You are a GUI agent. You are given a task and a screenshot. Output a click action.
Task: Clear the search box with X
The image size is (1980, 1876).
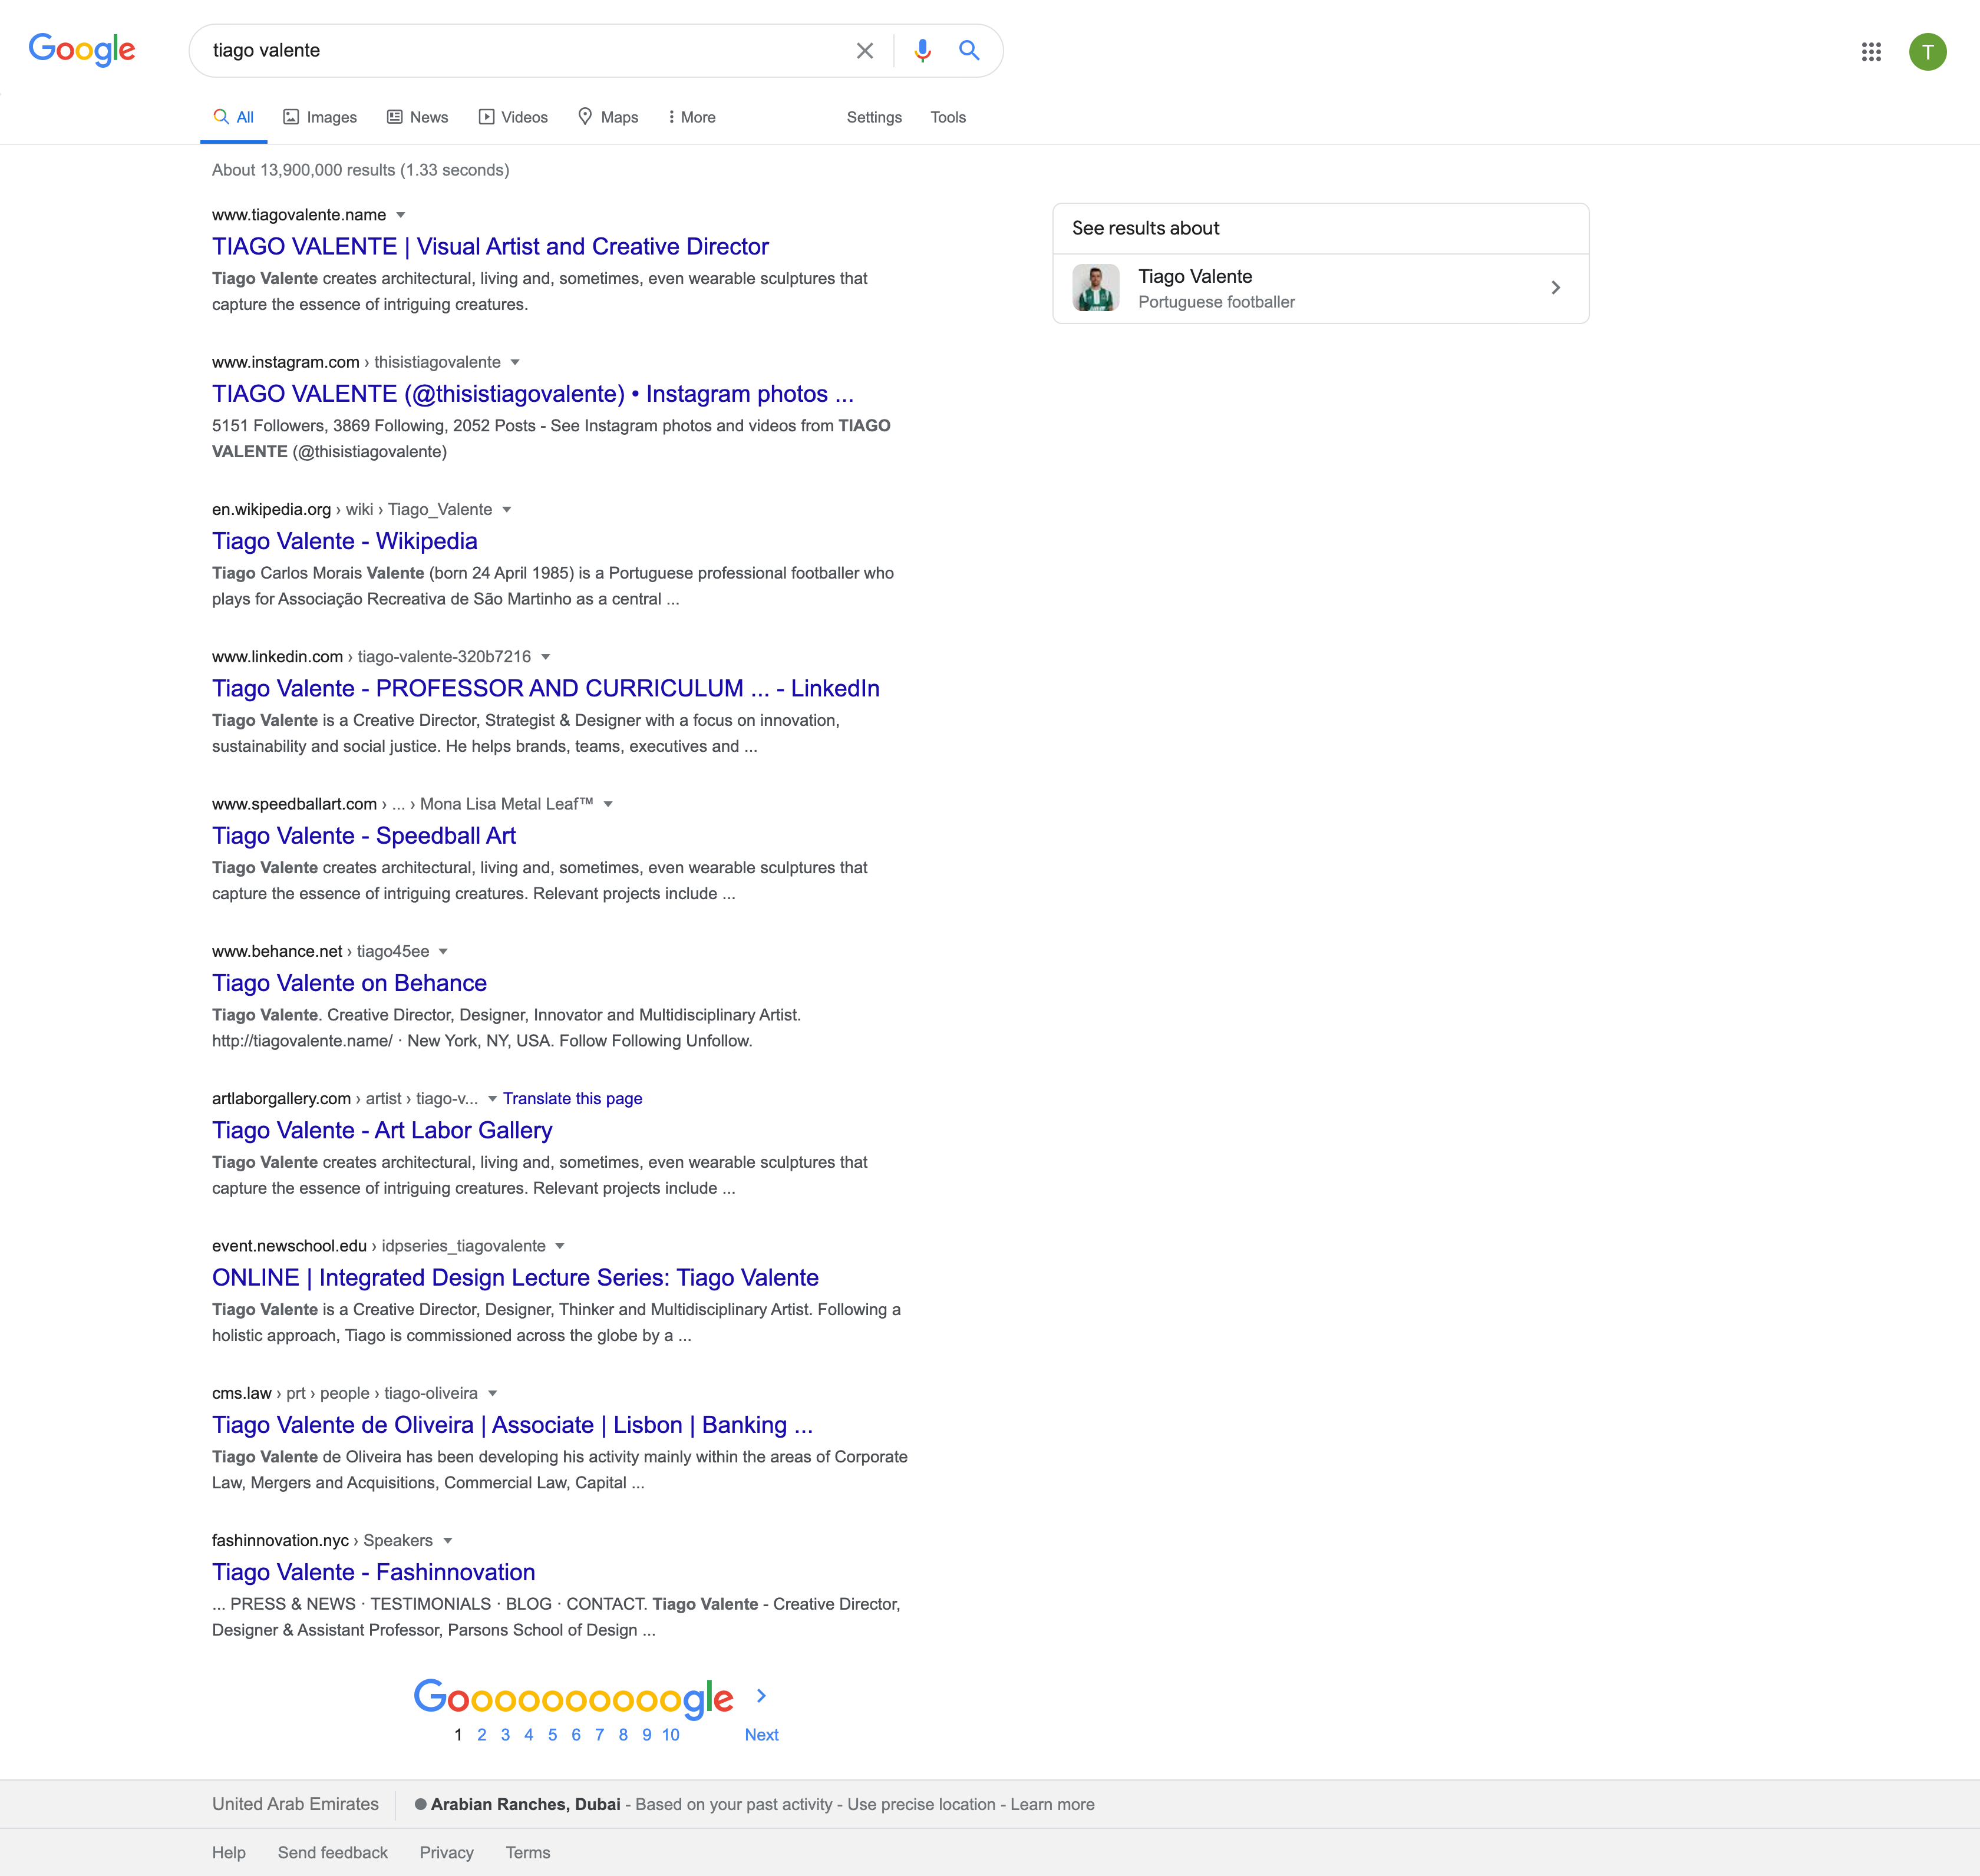coord(865,51)
